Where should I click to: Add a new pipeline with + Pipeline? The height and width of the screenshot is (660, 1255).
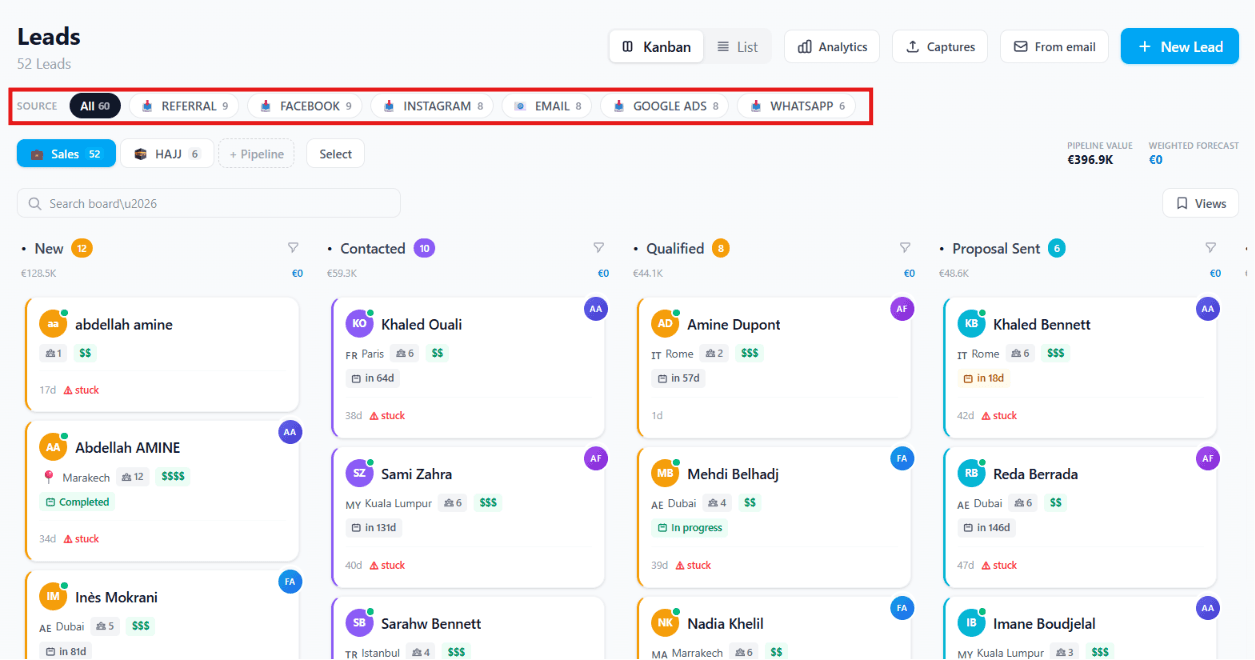click(256, 154)
